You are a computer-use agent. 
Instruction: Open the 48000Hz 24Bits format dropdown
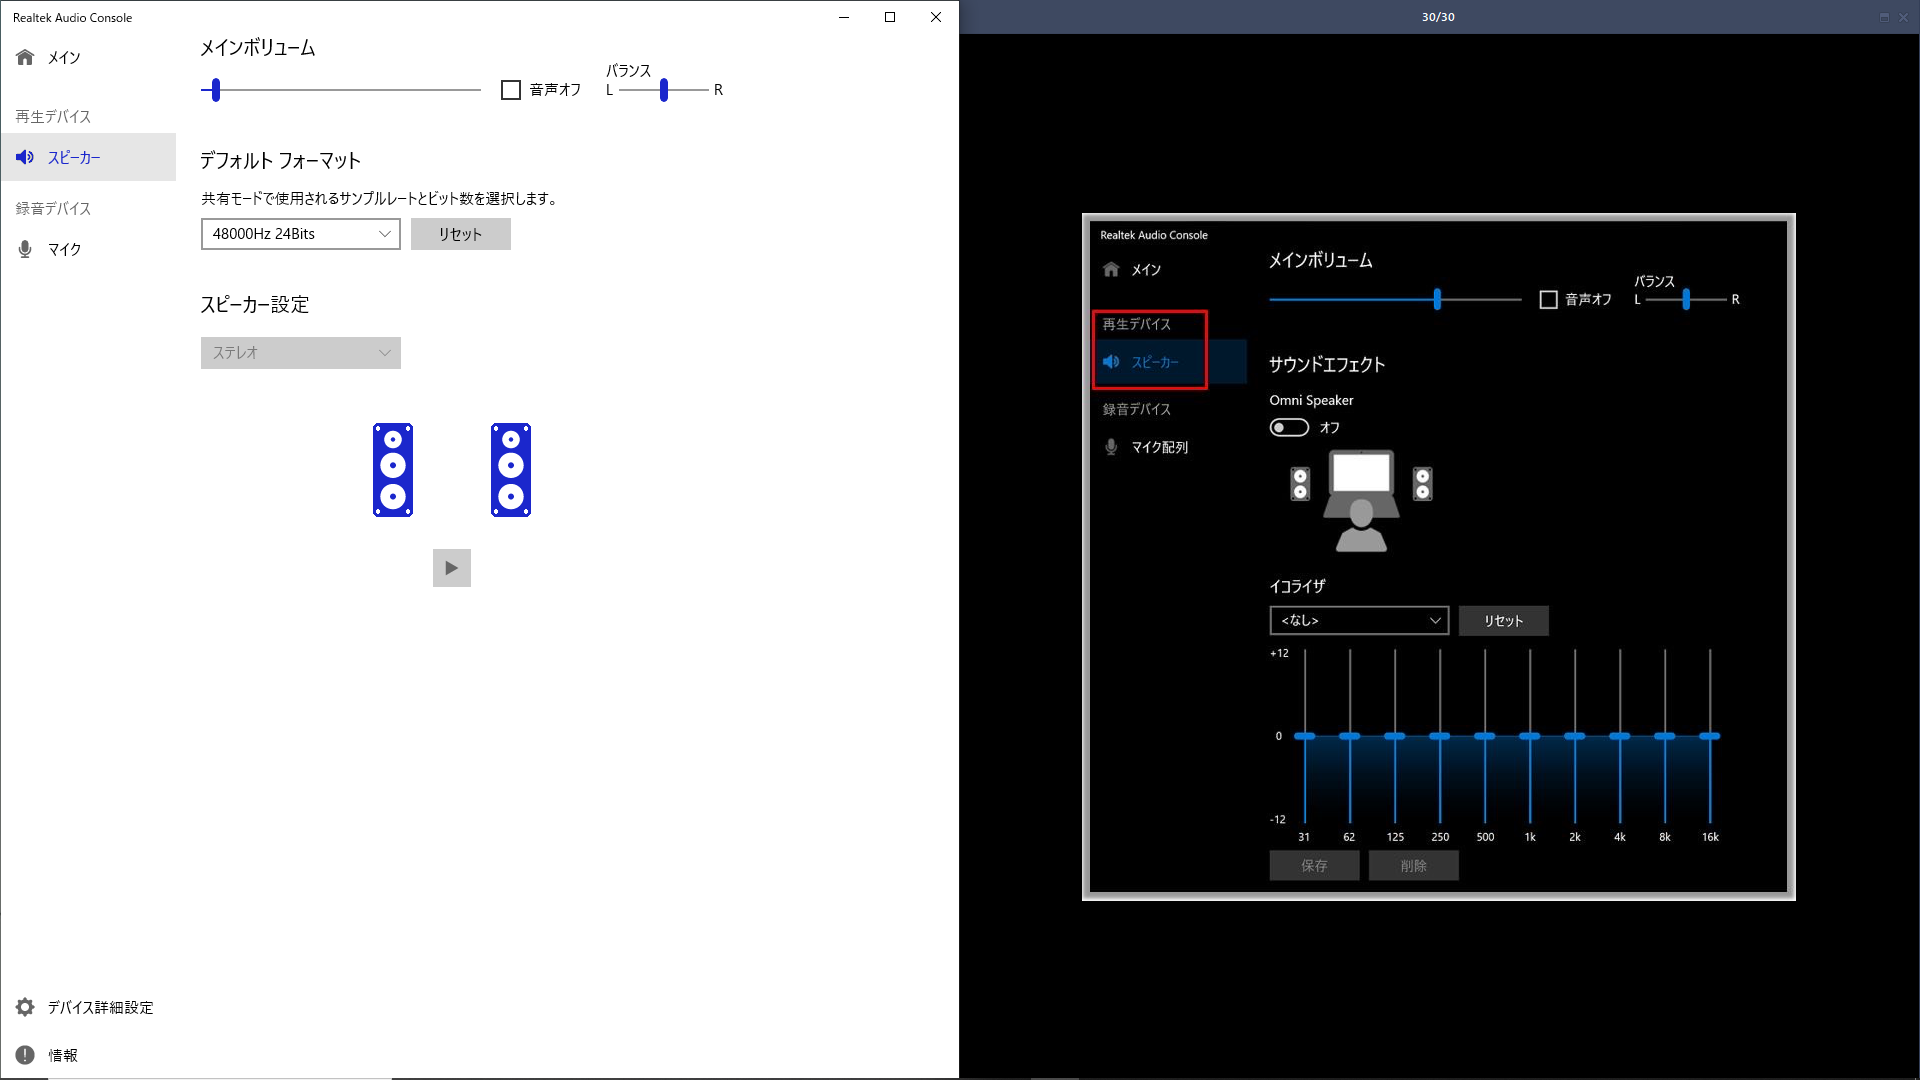point(301,234)
